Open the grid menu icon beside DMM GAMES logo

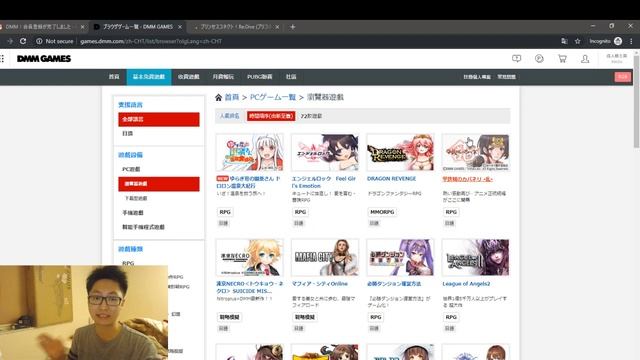(x=2, y=59)
